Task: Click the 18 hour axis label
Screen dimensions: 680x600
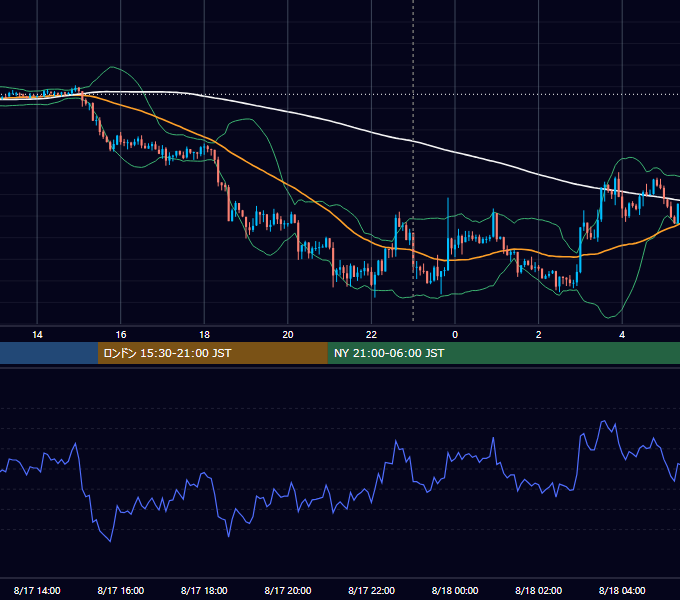Action: [x=204, y=335]
